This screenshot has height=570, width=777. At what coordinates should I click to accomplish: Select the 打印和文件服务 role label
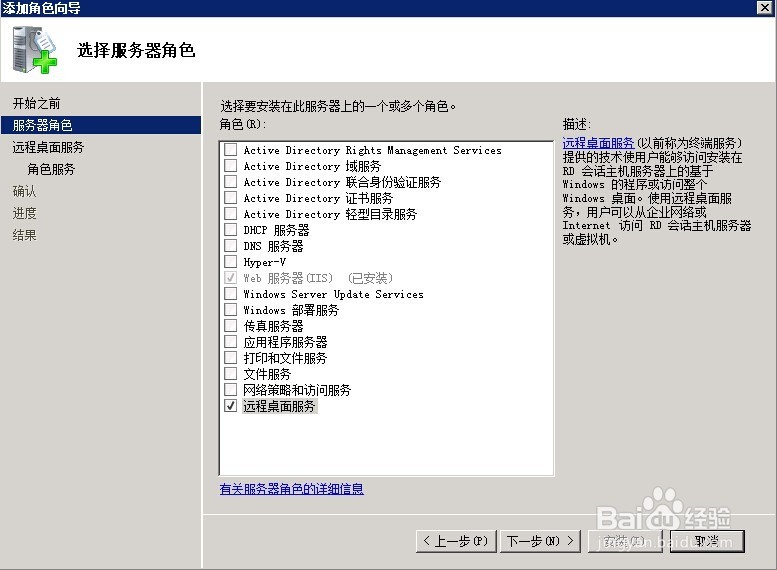[x=285, y=358]
